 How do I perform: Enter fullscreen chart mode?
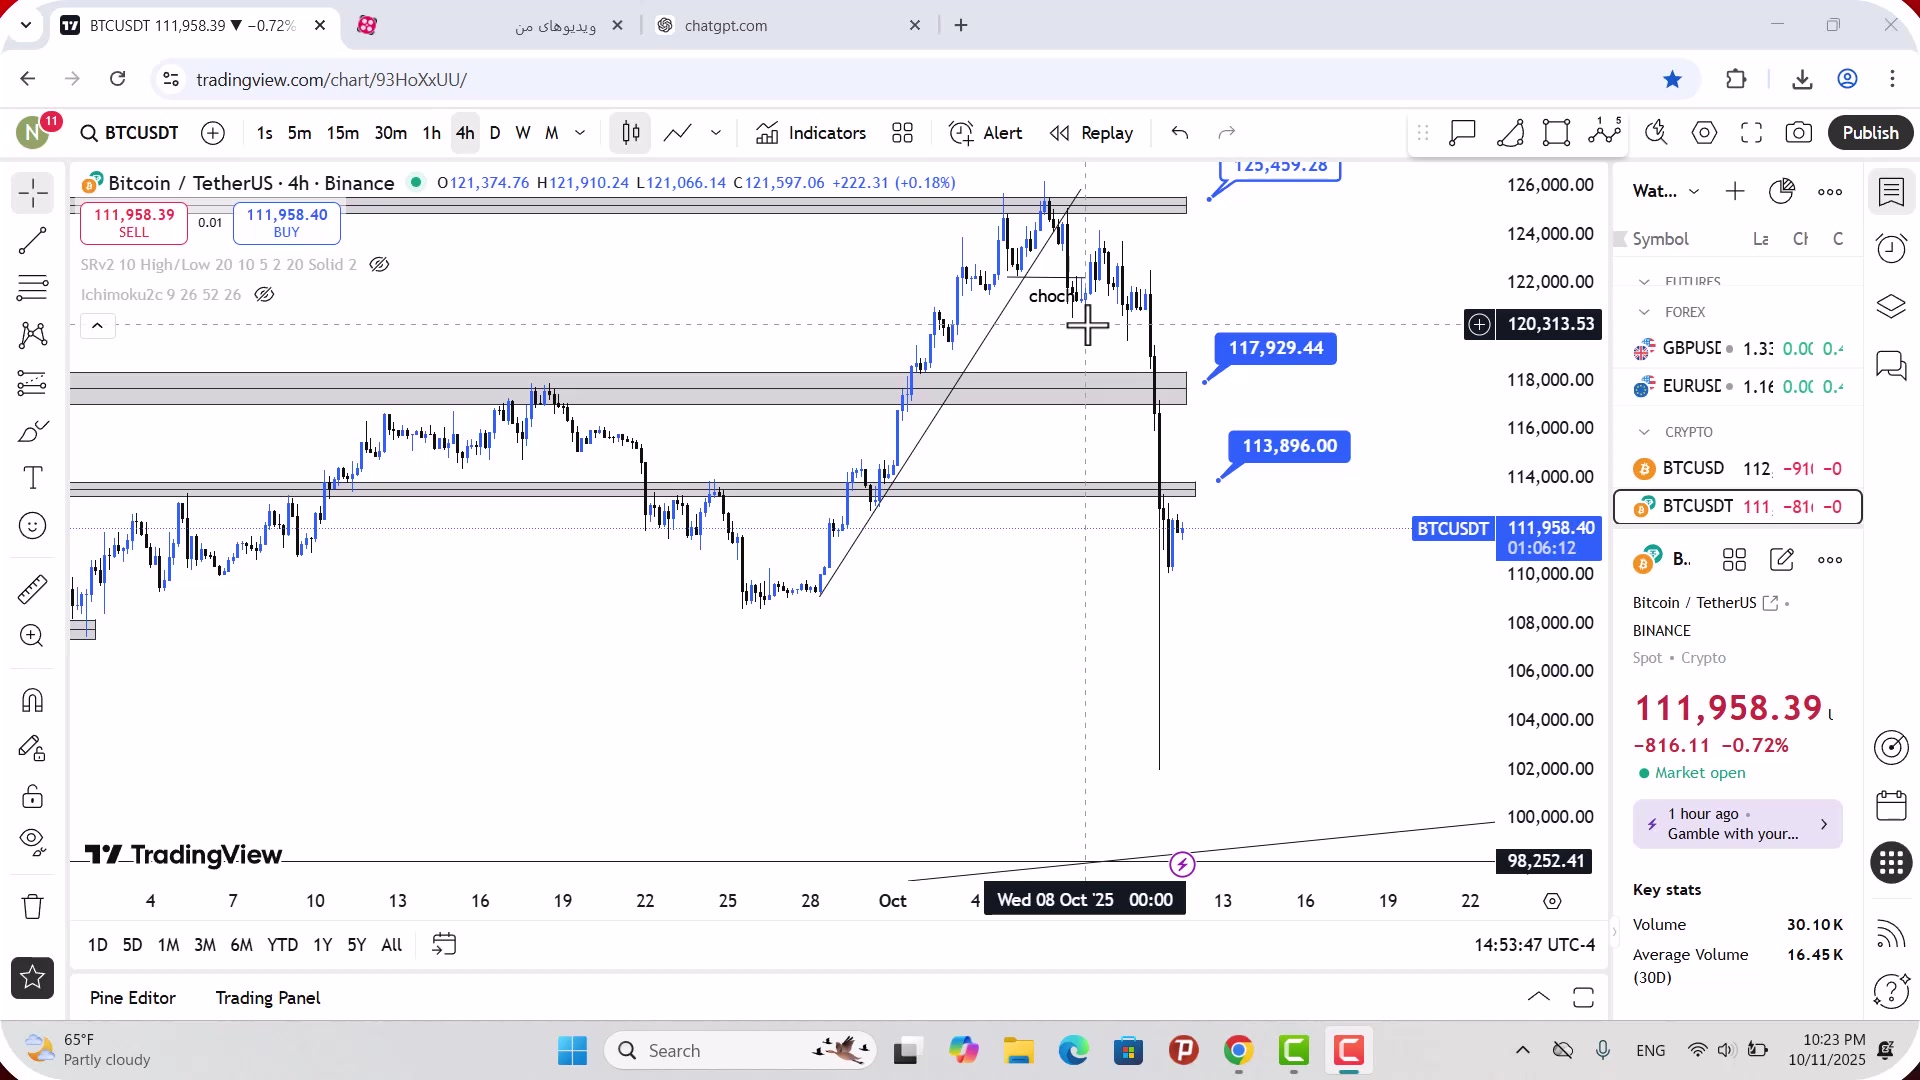click(x=1751, y=133)
